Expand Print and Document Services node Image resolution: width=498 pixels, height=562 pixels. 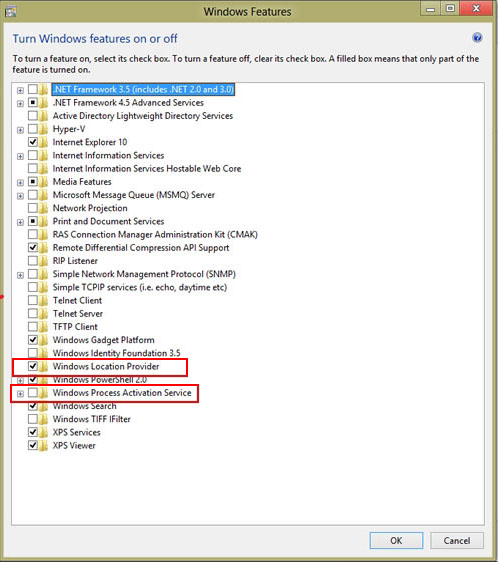point(20,222)
